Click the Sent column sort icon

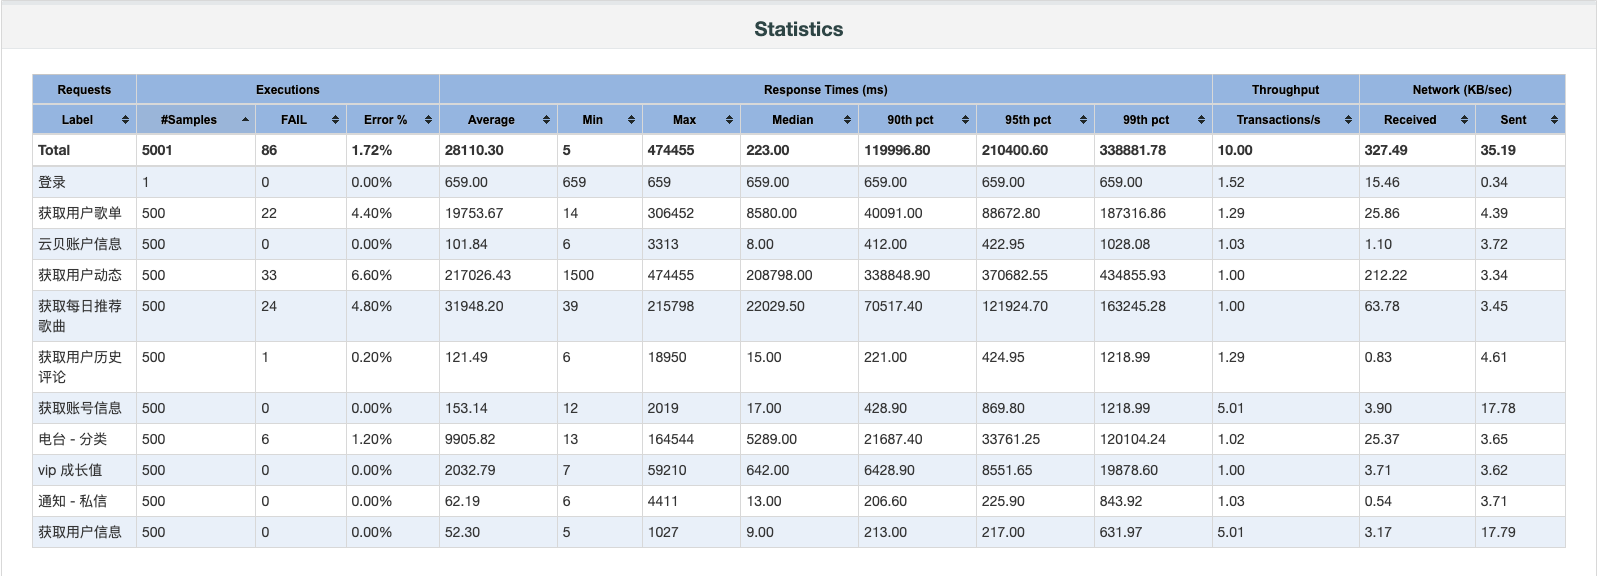[1554, 120]
